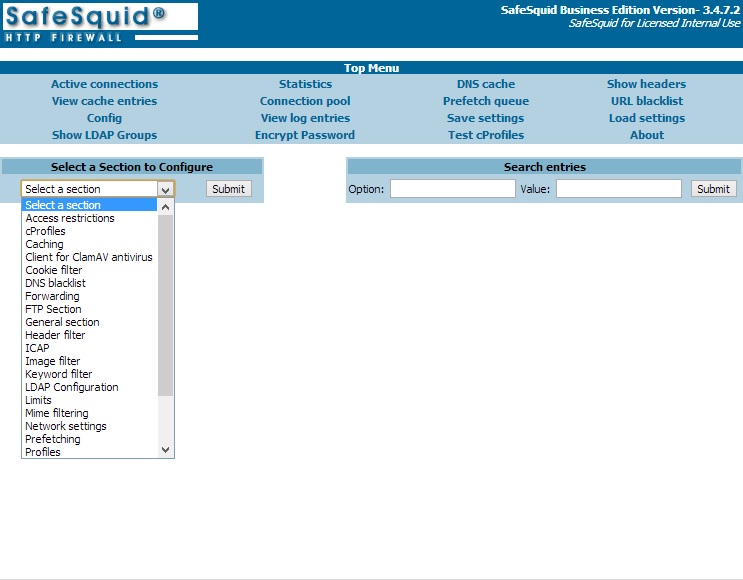Collapse the Select a section dropdown arrow
This screenshot has width=743, height=580.
tap(165, 189)
